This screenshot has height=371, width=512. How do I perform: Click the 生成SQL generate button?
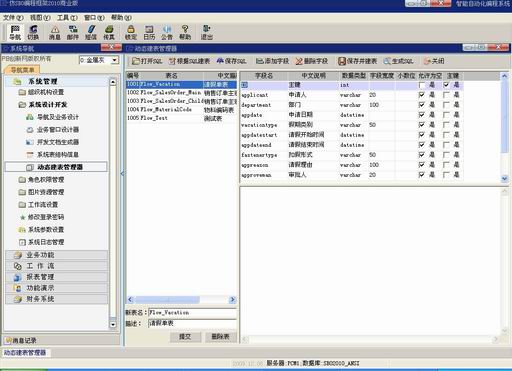(x=398, y=61)
